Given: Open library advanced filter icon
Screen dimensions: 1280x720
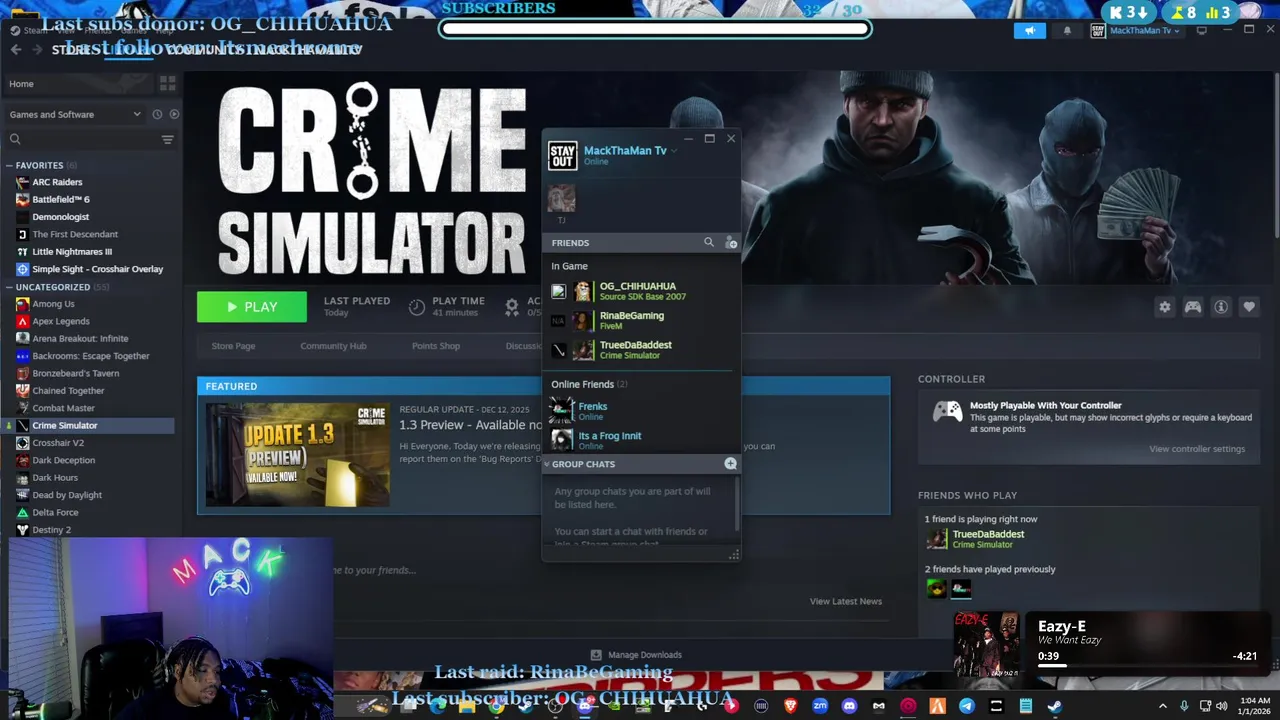Looking at the screenshot, I should click(x=167, y=139).
